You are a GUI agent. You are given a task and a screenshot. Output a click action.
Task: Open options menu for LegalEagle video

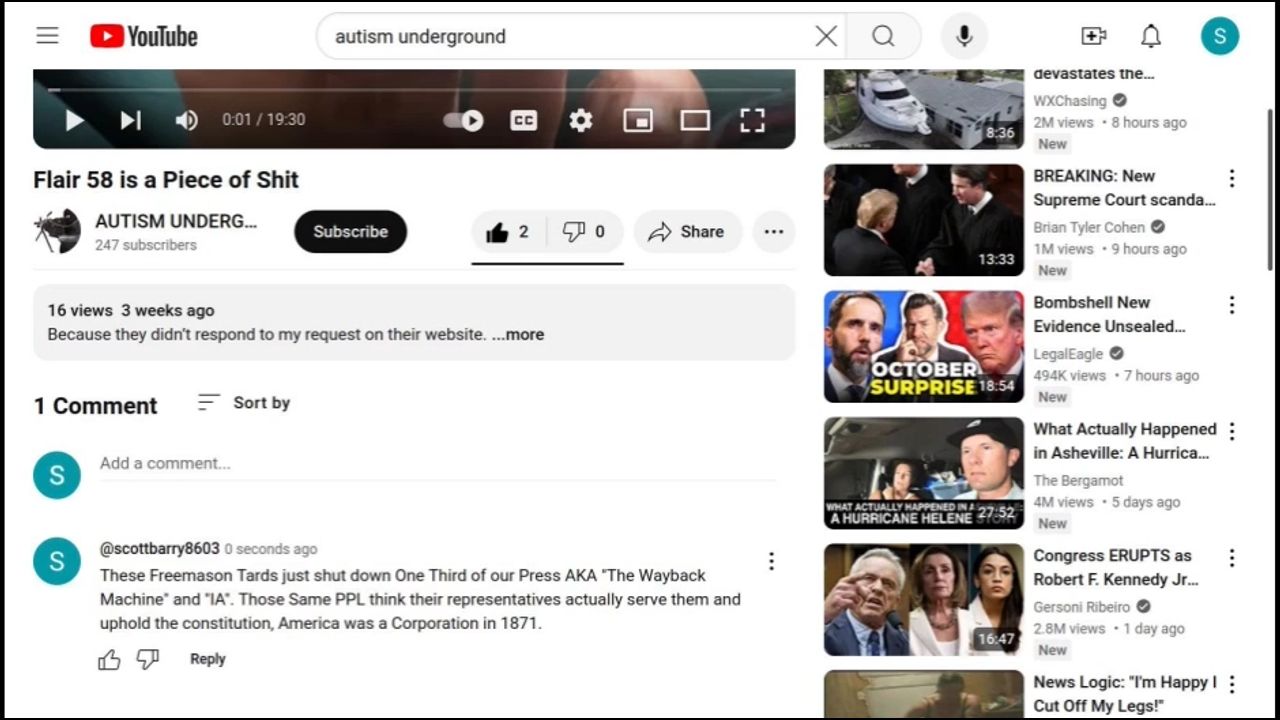[1231, 305]
